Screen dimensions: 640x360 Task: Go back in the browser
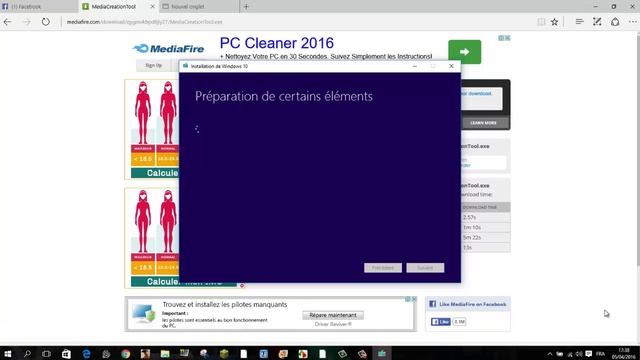point(8,22)
